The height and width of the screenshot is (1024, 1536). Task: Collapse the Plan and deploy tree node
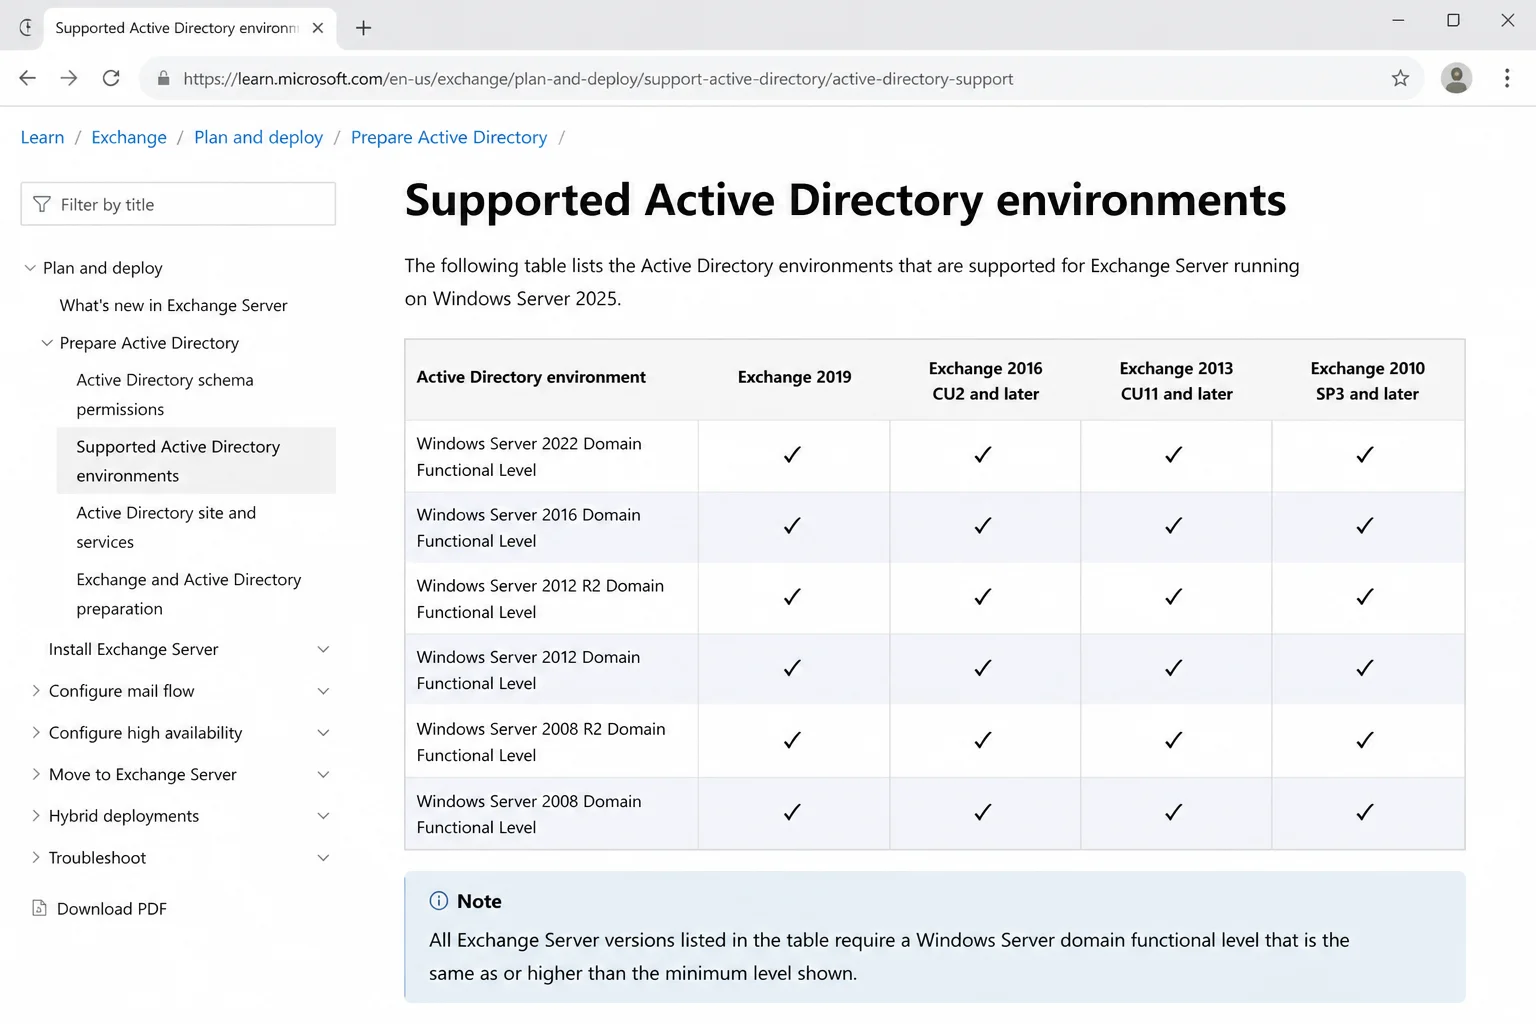coord(30,268)
